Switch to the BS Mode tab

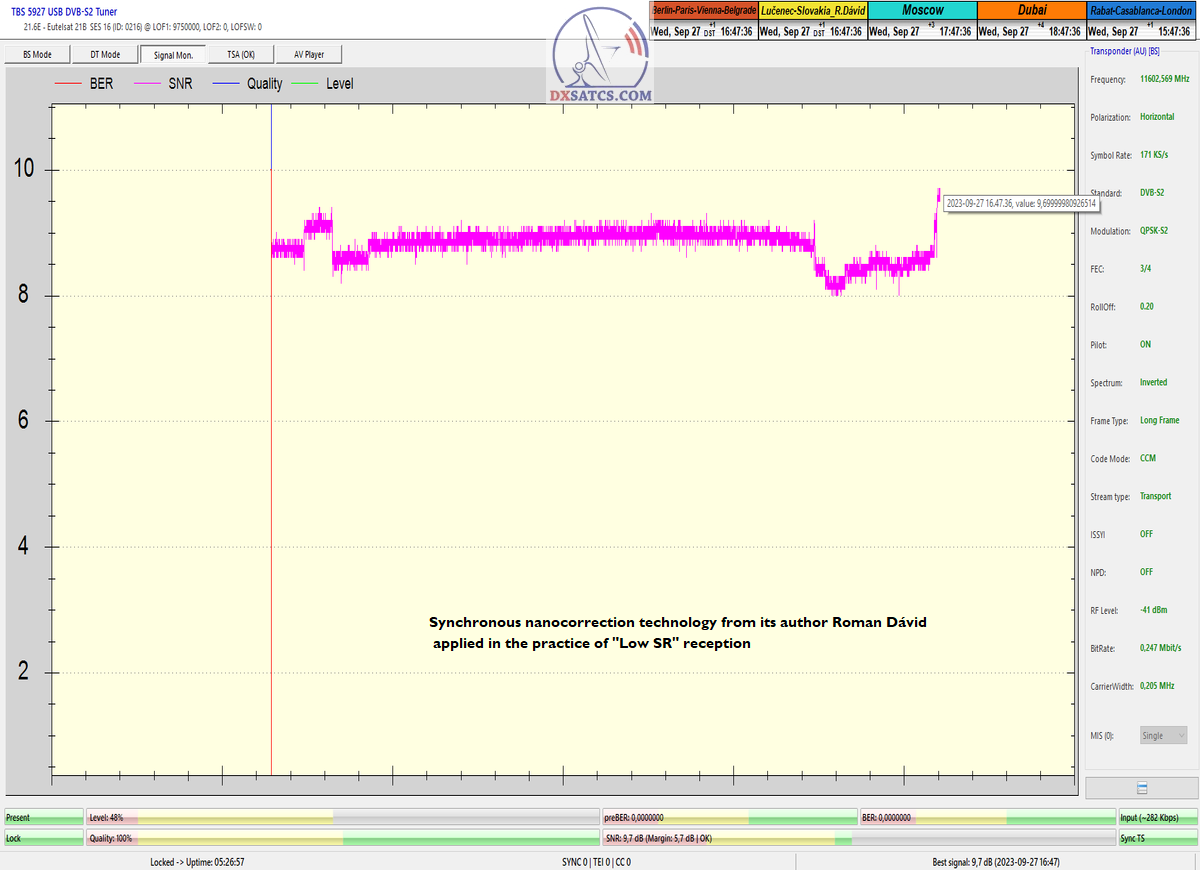pyautogui.click(x=37, y=54)
